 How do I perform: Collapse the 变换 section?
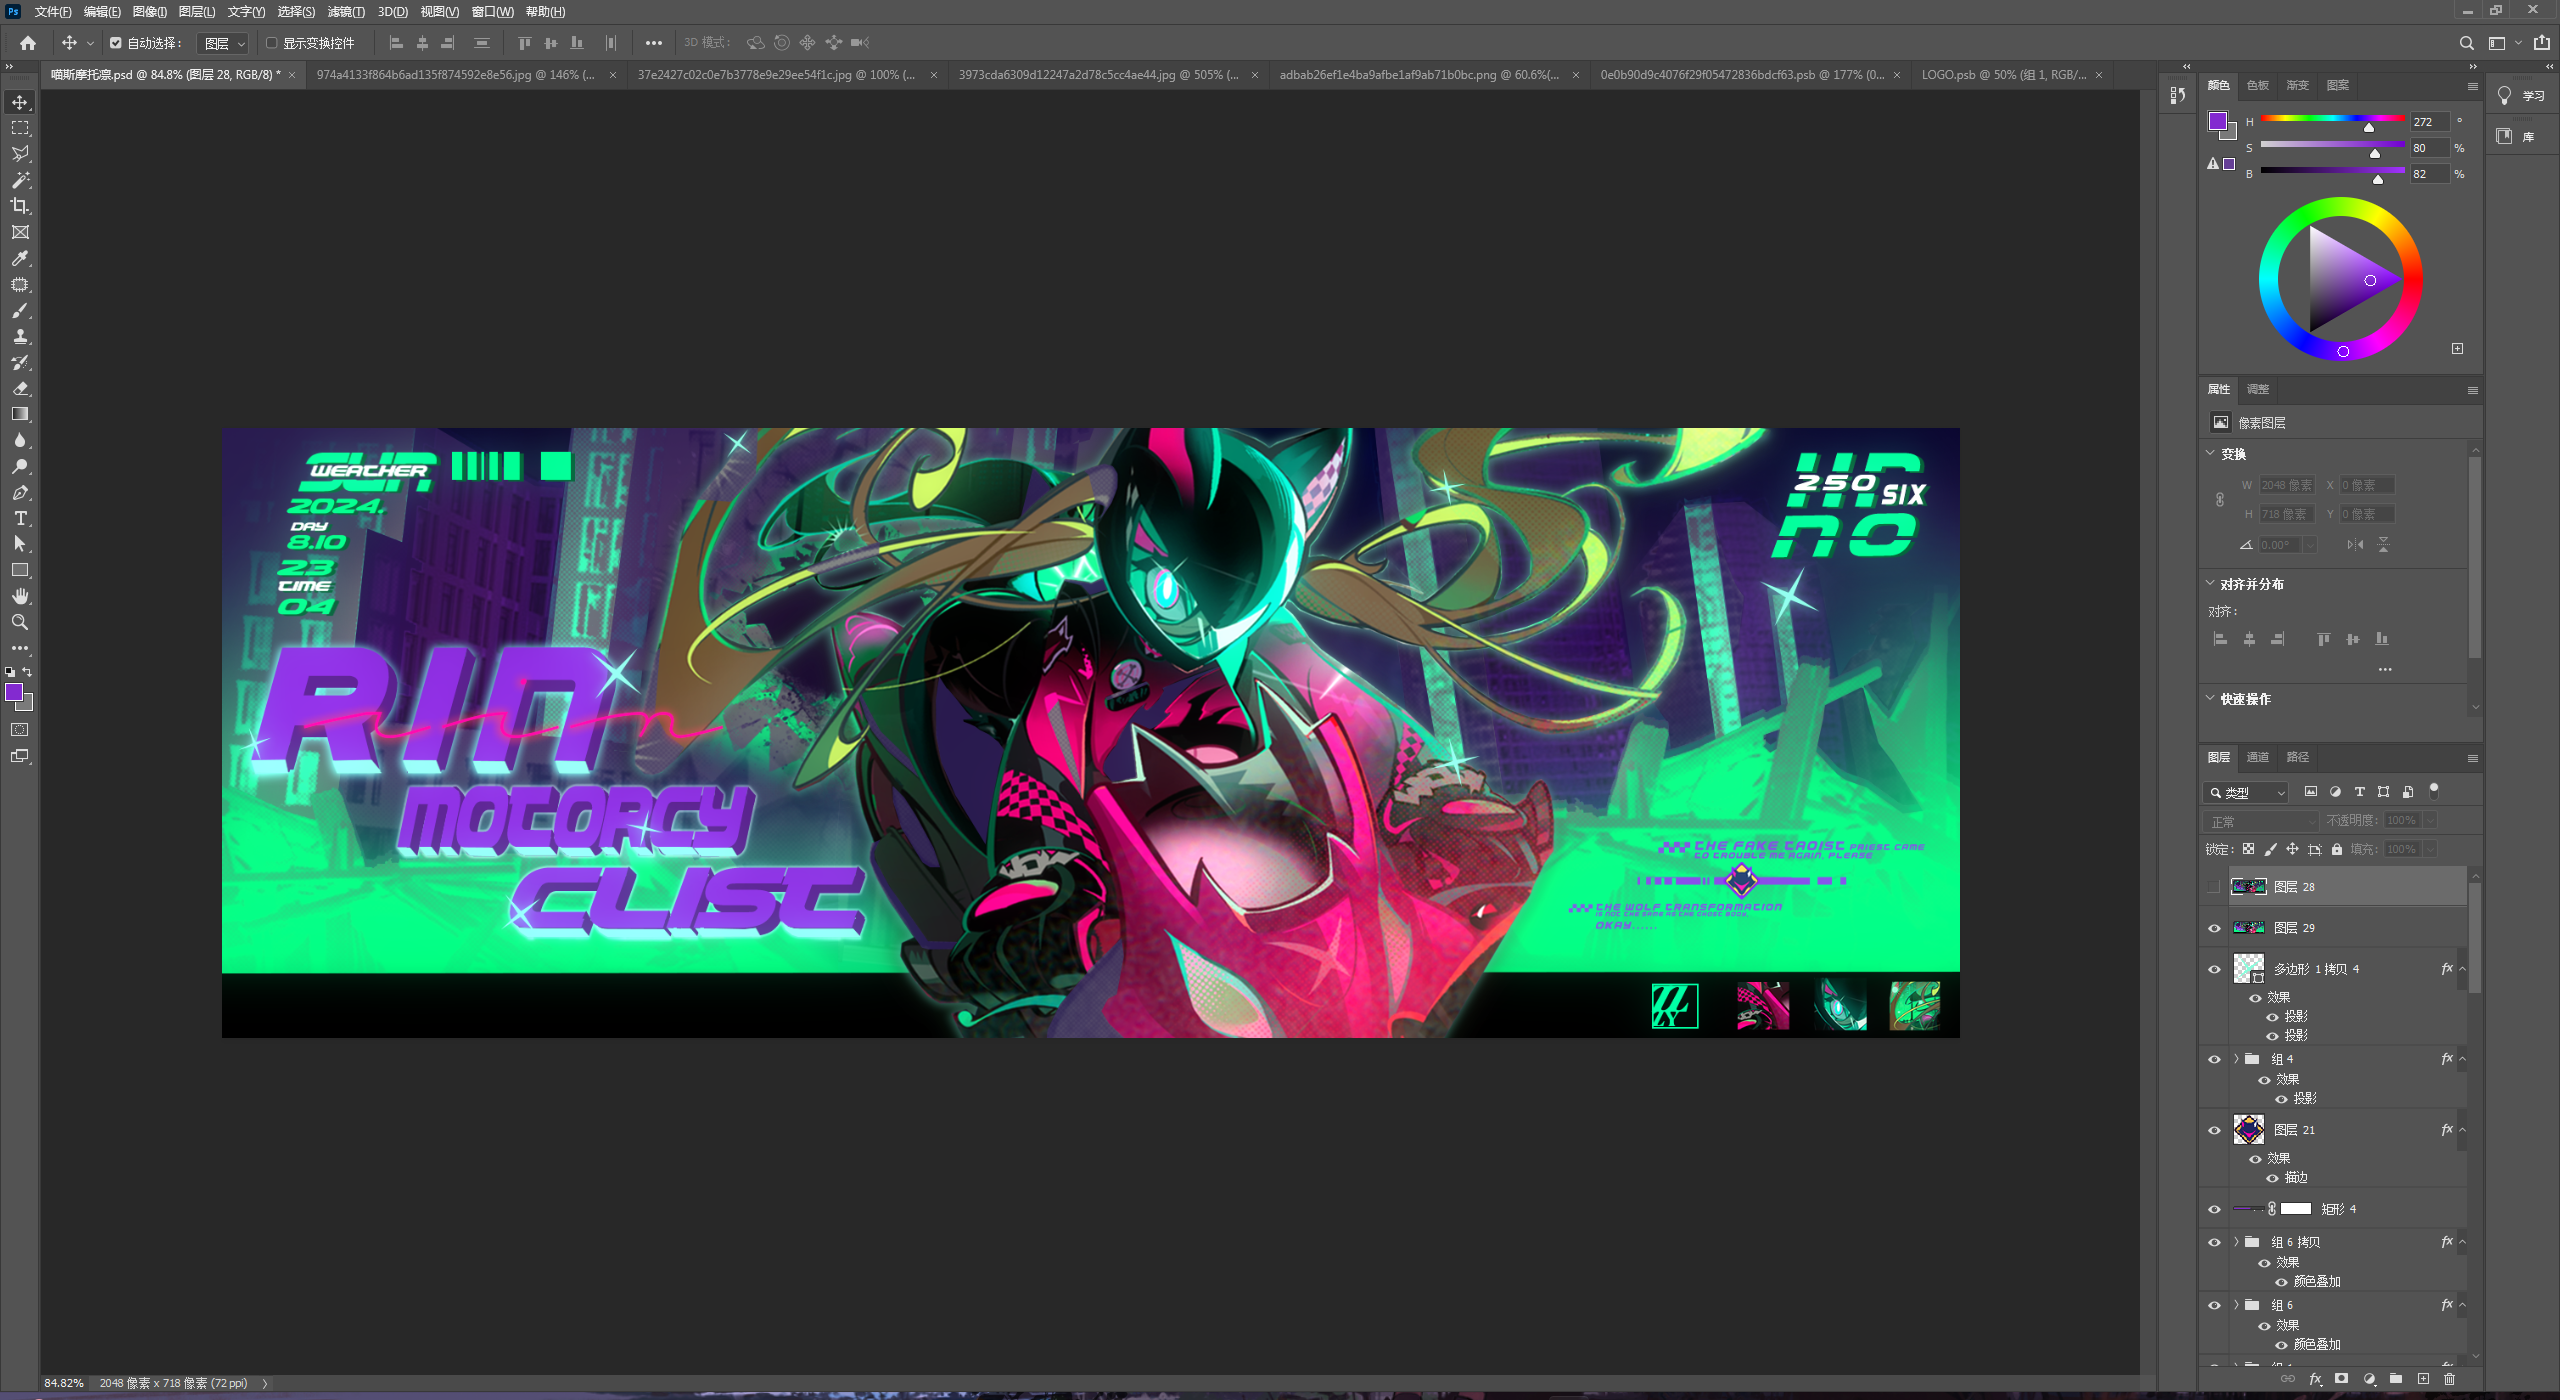(2211, 453)
